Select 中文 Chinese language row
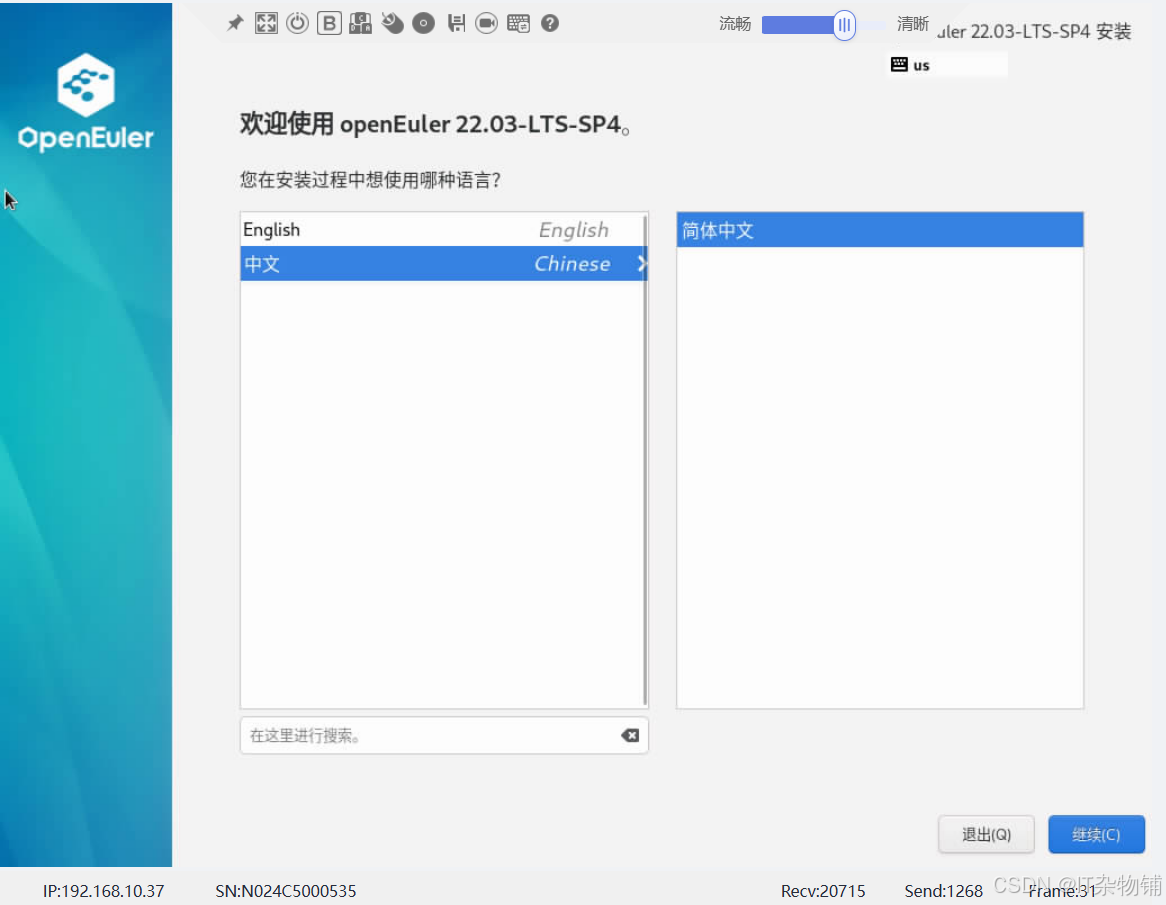The height and width of the screenshot is (905, 1166). click(x=444, y=263)
